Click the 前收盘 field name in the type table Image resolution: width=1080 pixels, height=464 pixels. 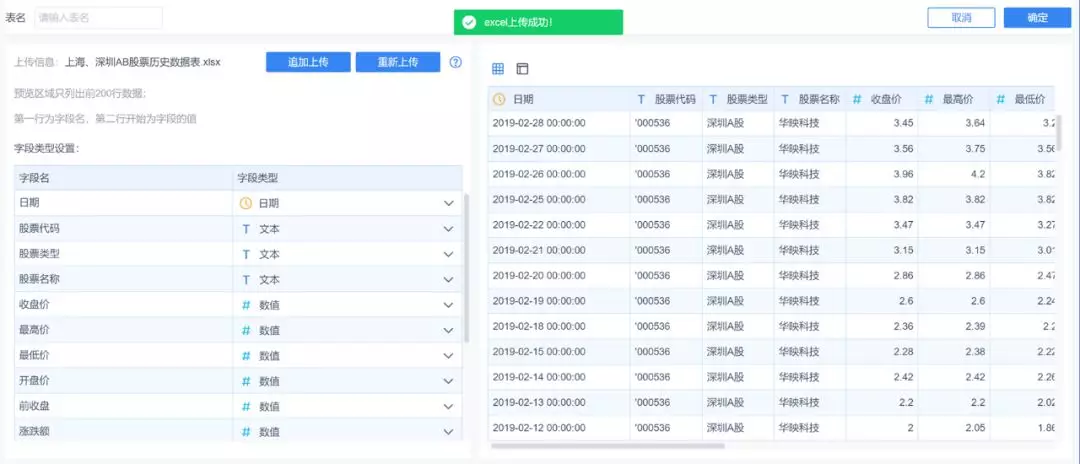pos(34,406)
